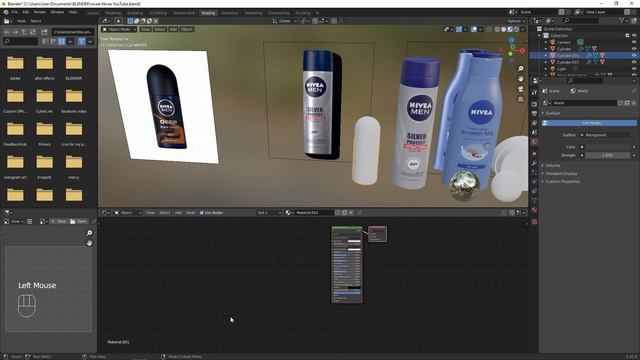Open the viewport Options dropdown
Screen dimensions: 640x360
click(516, 21)
